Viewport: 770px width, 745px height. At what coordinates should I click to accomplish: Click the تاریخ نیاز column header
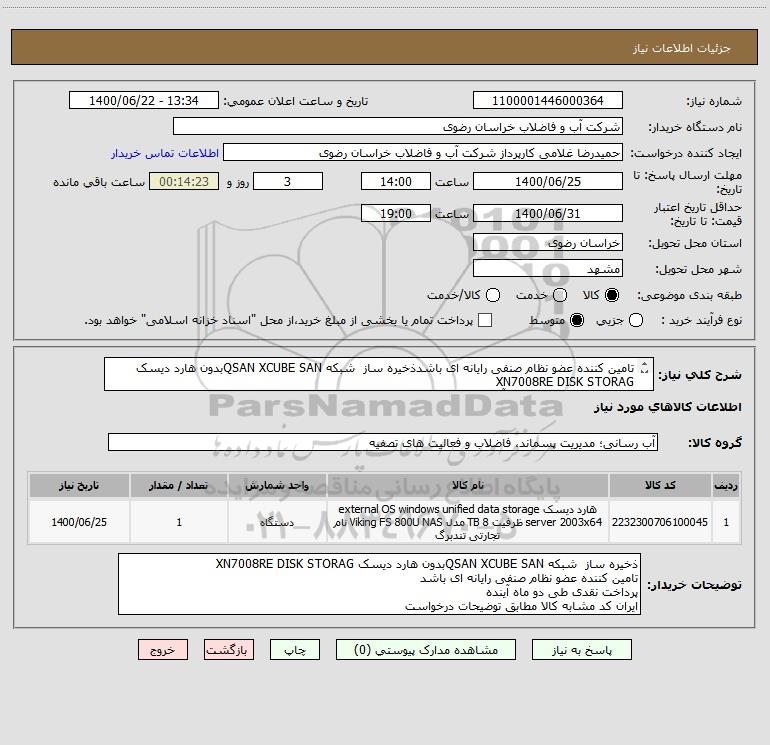[79, 485]
